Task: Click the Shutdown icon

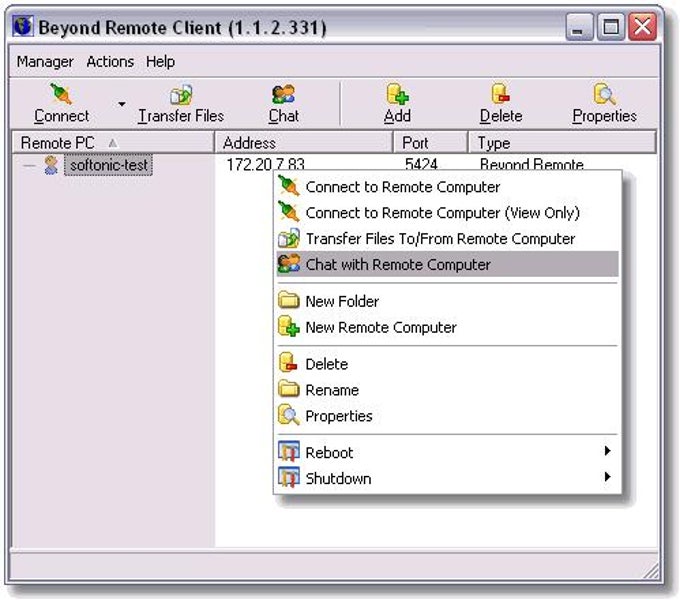Action: 289,478
